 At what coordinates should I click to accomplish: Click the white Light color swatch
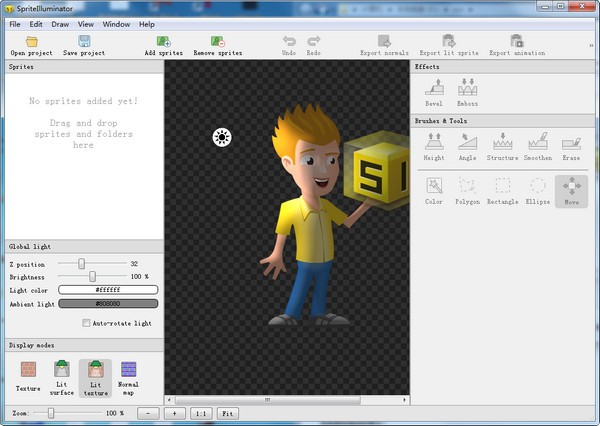(108, 289)
